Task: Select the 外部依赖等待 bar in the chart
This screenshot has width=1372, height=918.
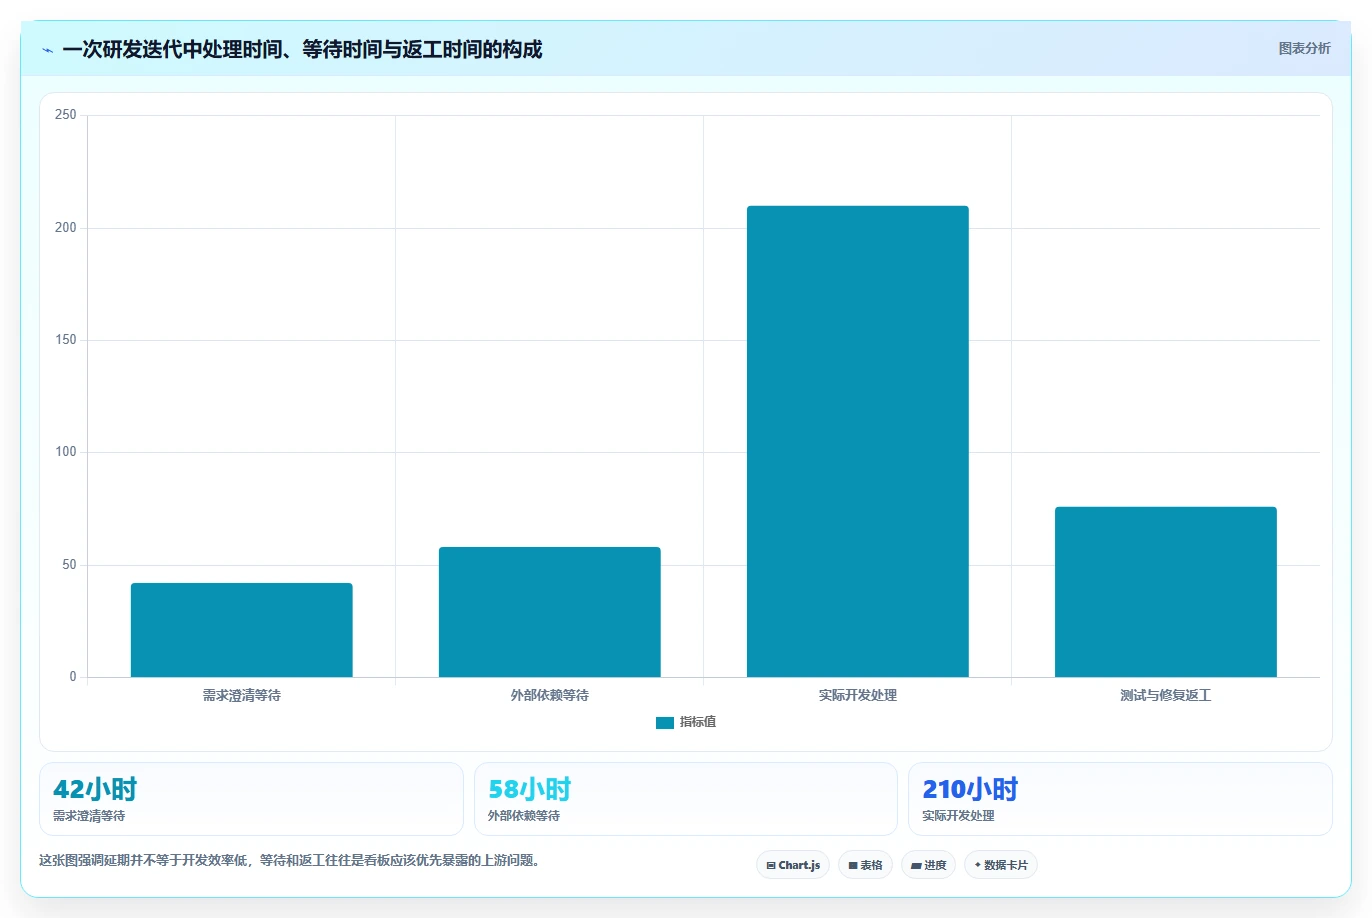Action: tap(550, 612)
